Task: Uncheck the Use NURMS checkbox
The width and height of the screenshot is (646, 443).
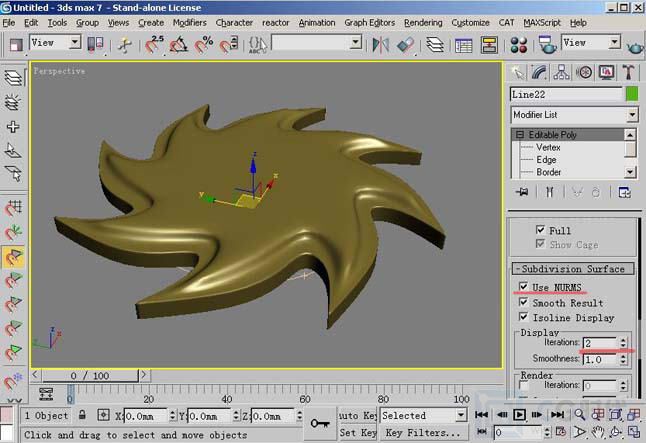Action: click(x=523, y=286)
